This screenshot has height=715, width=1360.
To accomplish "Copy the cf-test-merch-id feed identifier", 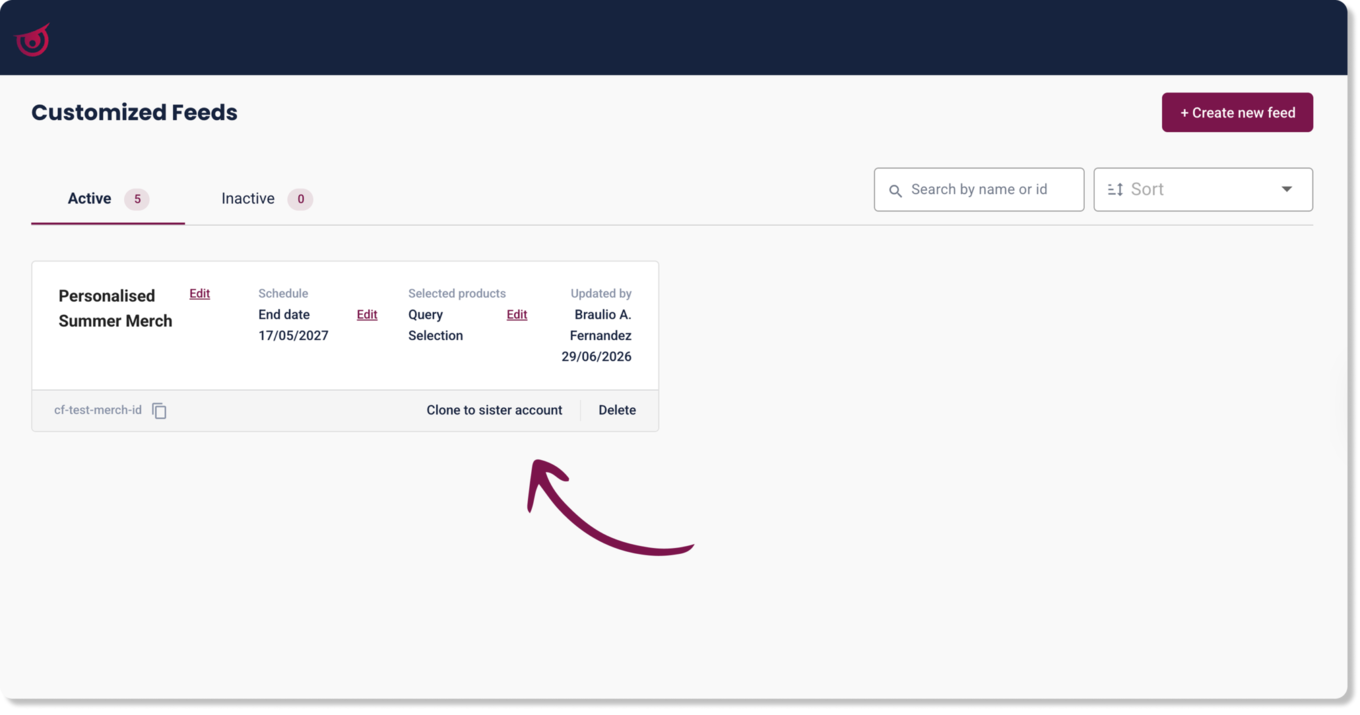I will (159, 411).
